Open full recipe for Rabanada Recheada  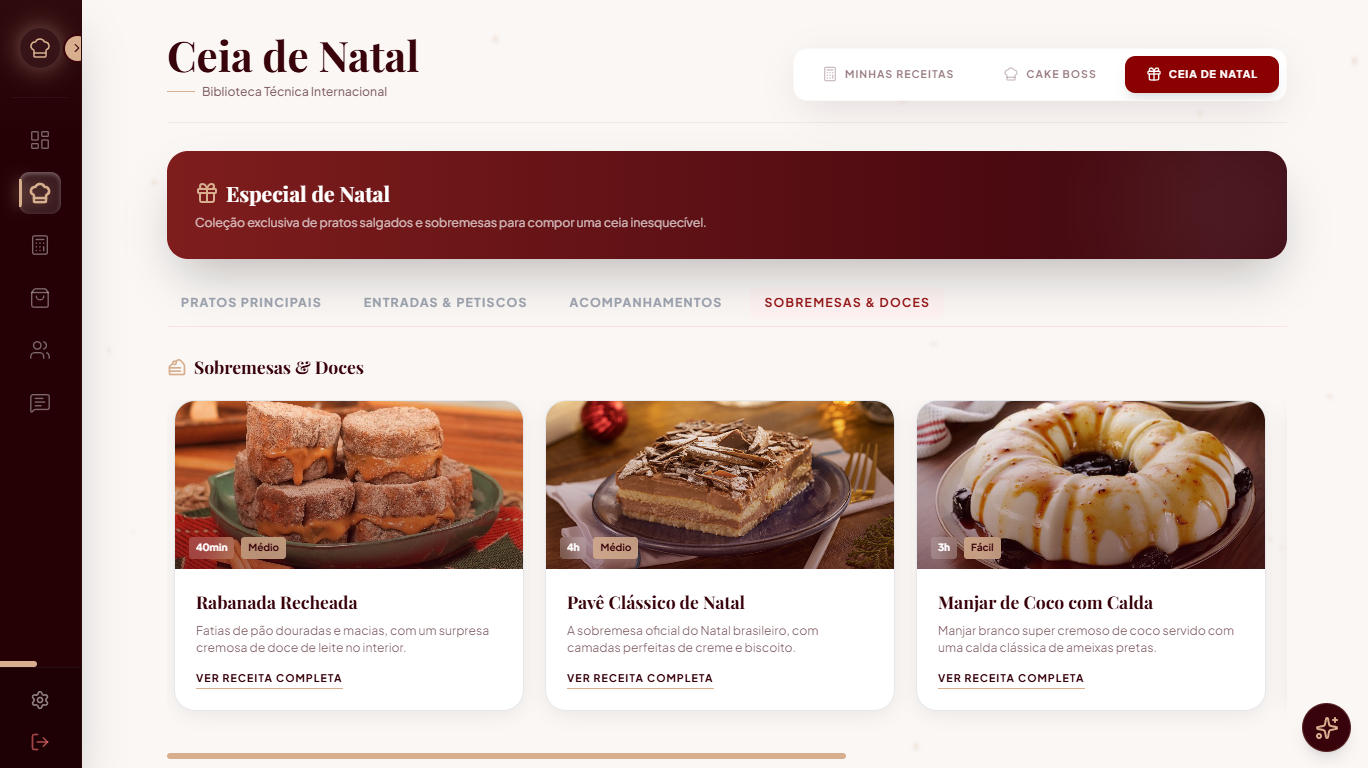point(269,678)
